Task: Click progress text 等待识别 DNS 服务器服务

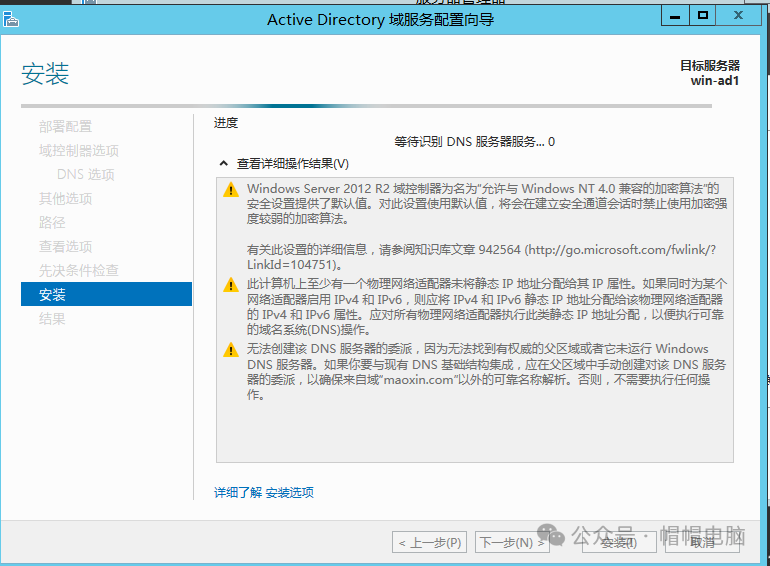Action: pos(474,142)
